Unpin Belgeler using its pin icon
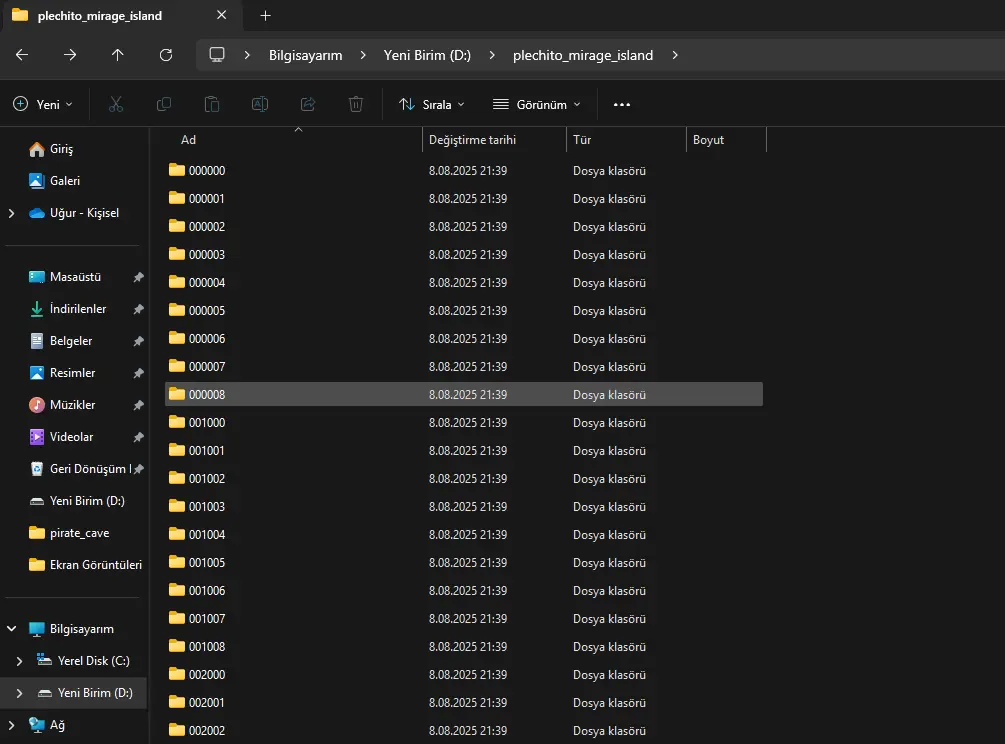 point(138,341)
